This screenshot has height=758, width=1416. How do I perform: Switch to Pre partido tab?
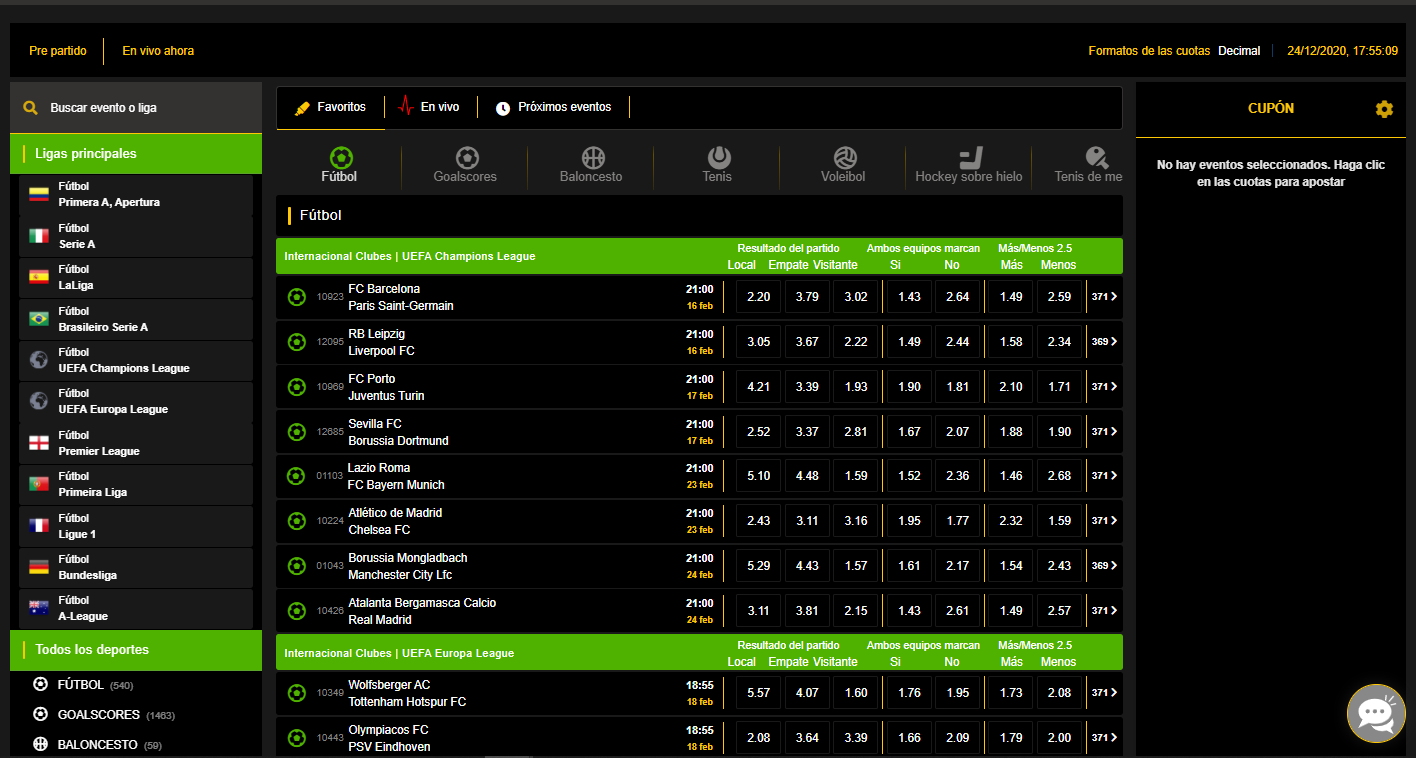(x=58, y=51)
